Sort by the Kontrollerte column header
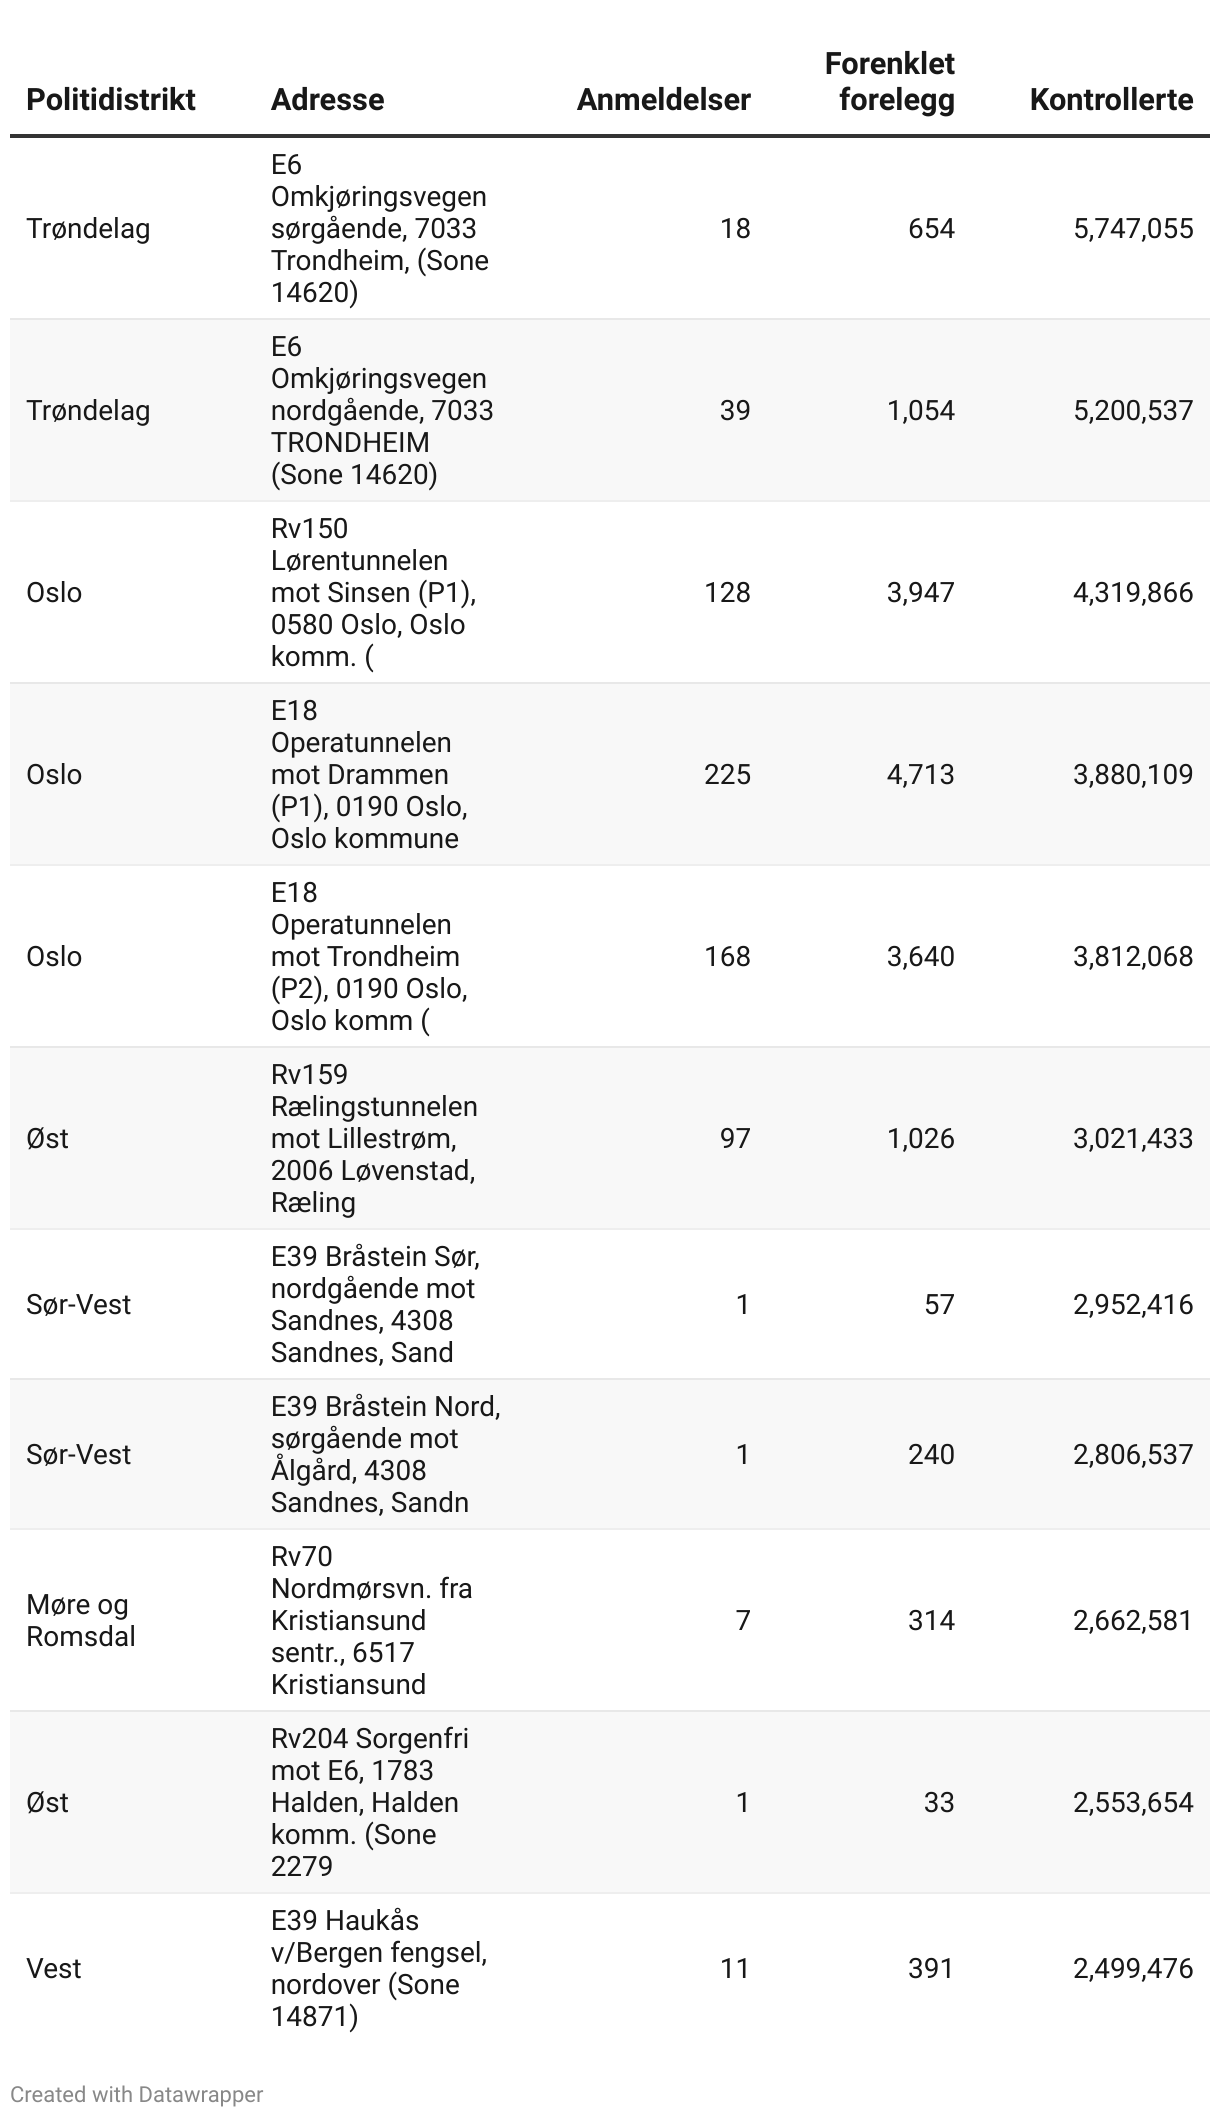Screen dimensions: 1220x2118 1111,100
